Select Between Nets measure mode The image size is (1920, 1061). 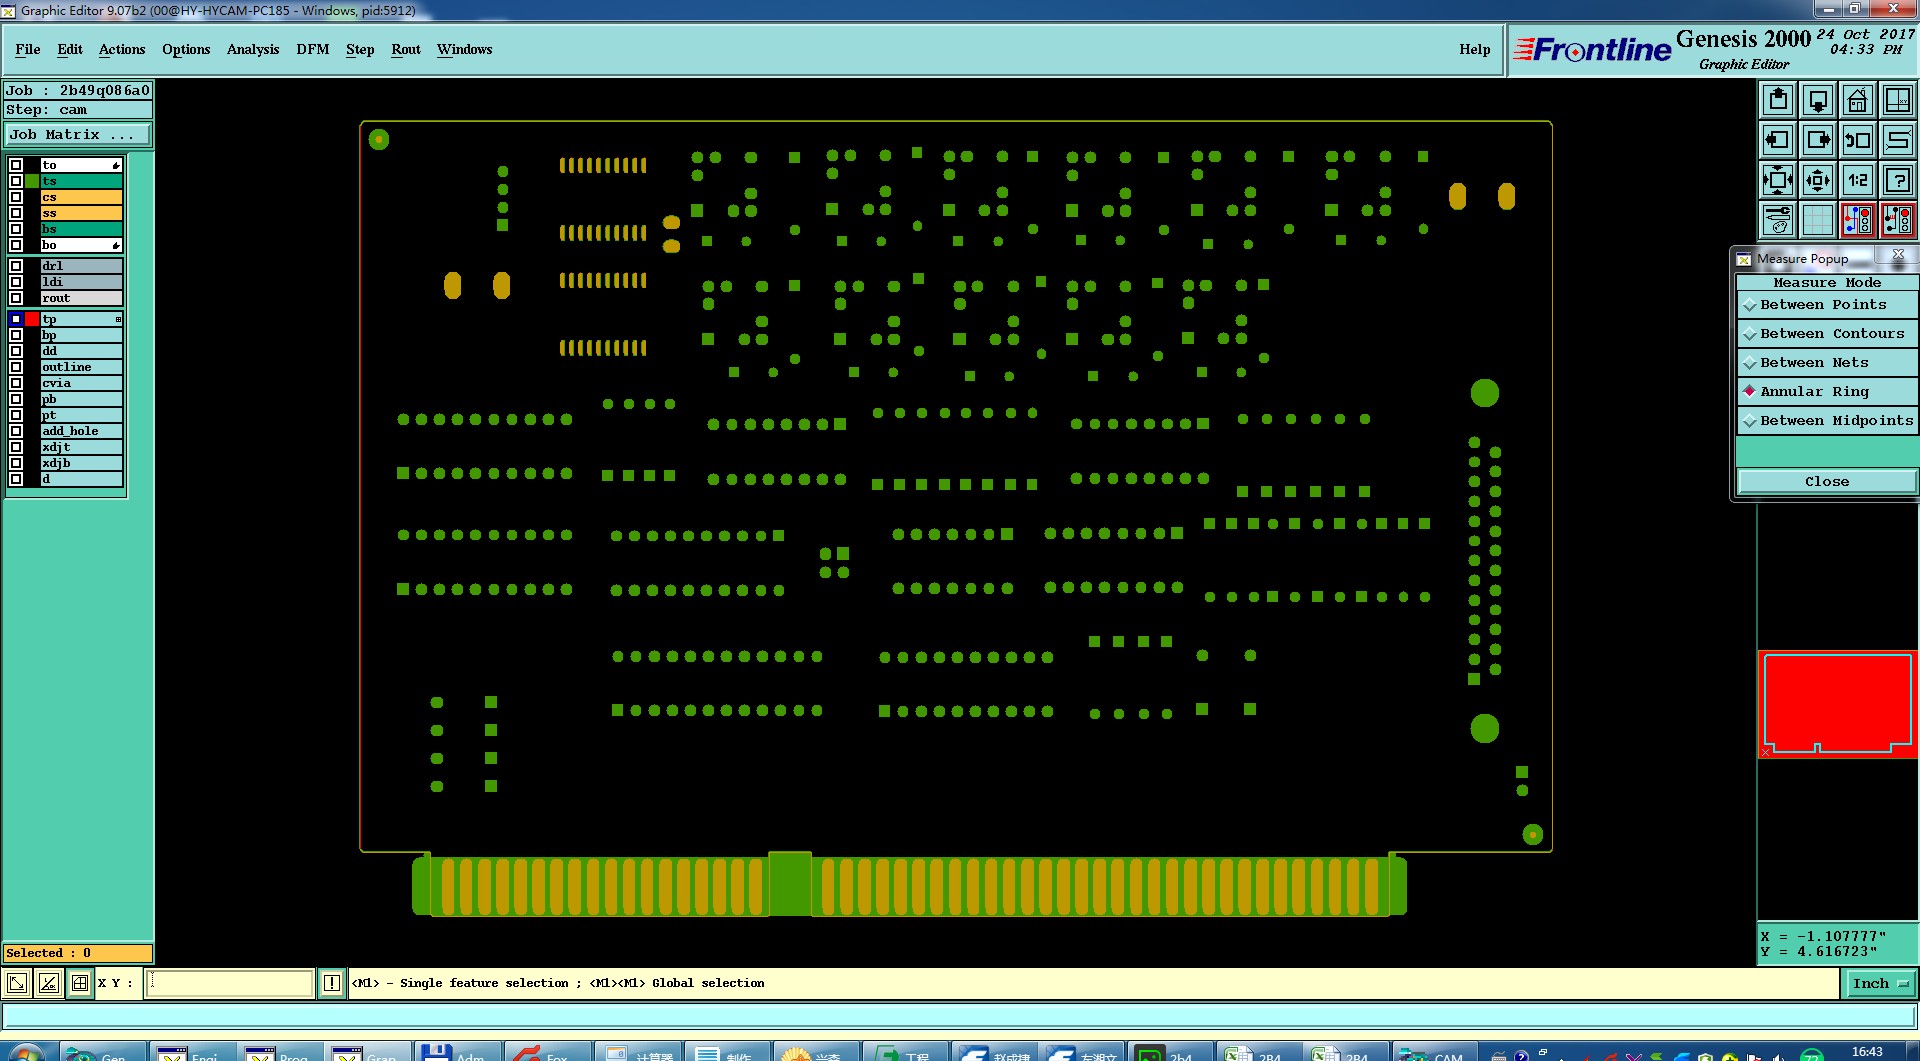click(x=1826, y=363)
